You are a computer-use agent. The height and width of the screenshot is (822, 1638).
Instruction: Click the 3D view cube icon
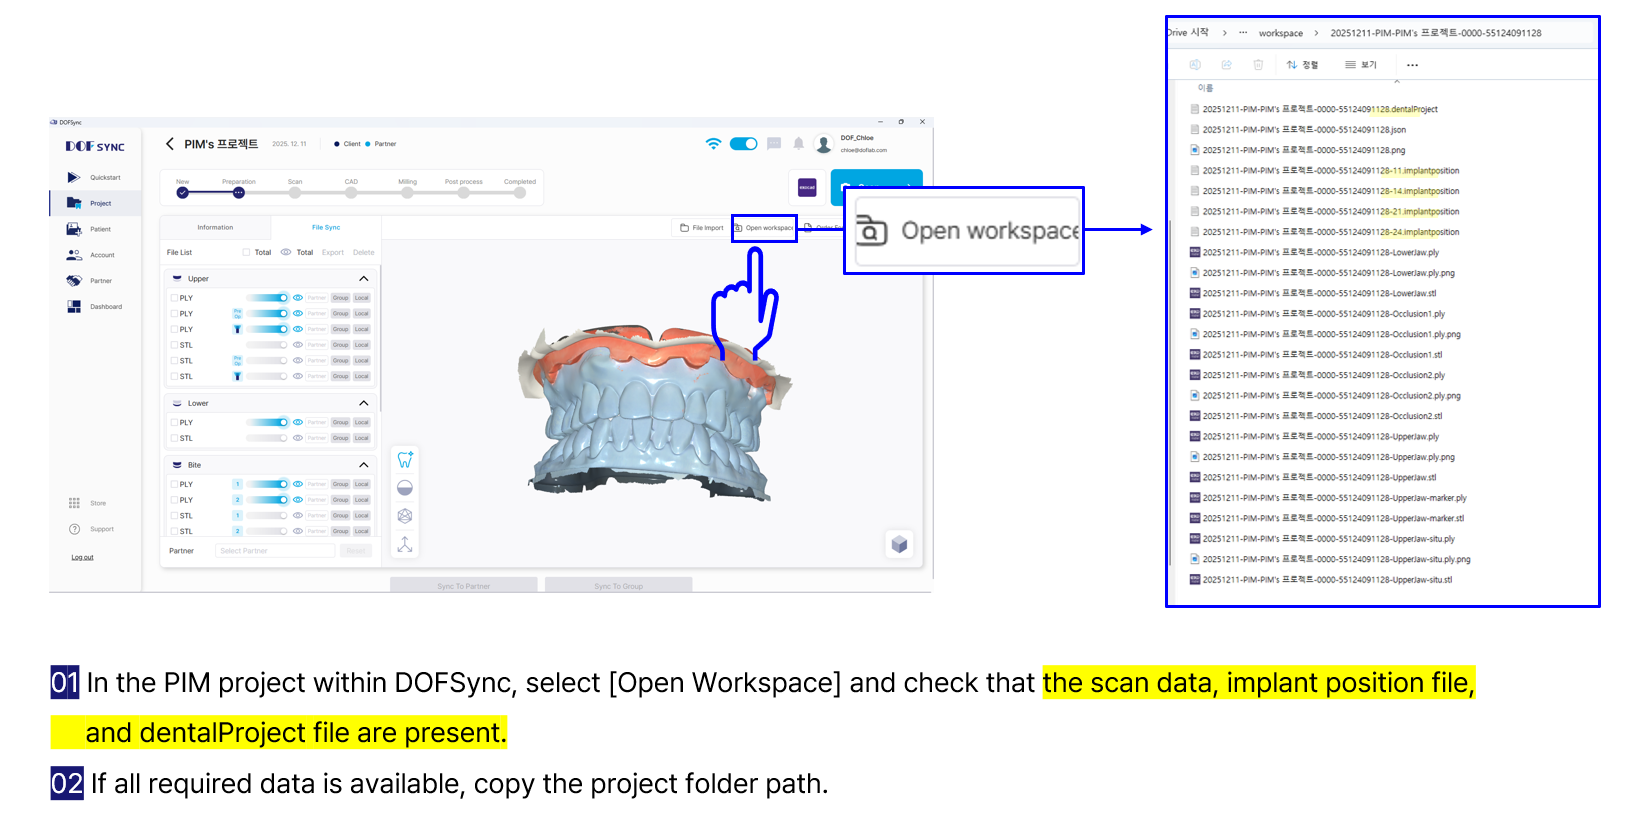pos(899,544)
